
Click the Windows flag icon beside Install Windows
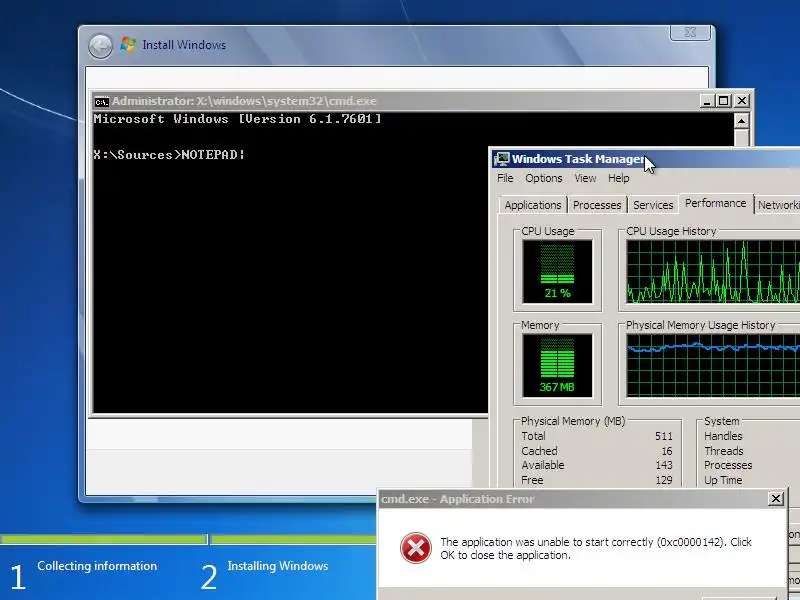[128, 45]
